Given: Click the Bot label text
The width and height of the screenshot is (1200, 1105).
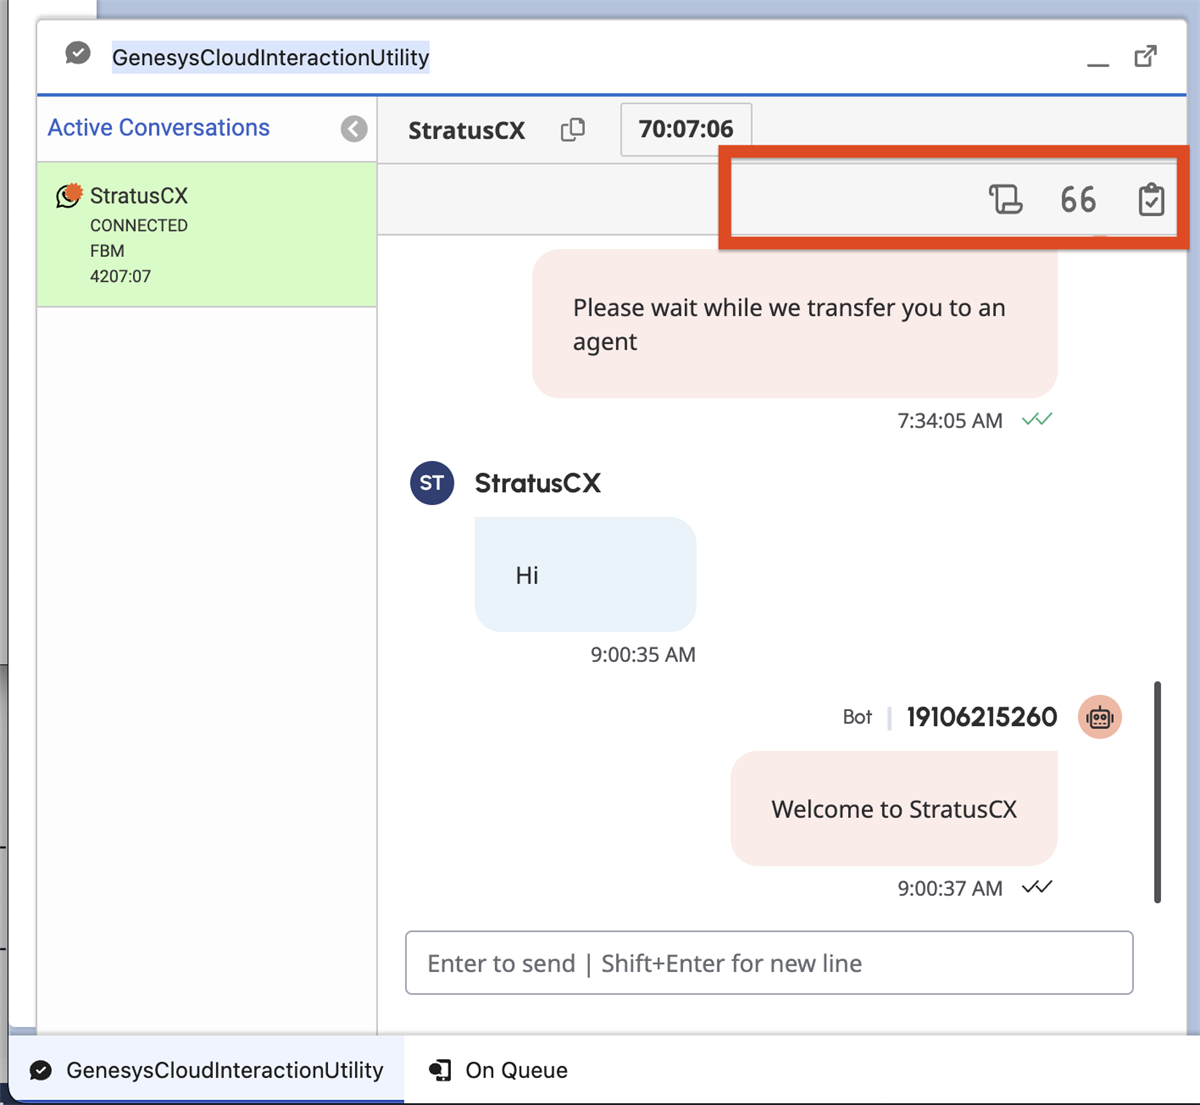Looking at the screenshot, I should click(x=857, y=717).
